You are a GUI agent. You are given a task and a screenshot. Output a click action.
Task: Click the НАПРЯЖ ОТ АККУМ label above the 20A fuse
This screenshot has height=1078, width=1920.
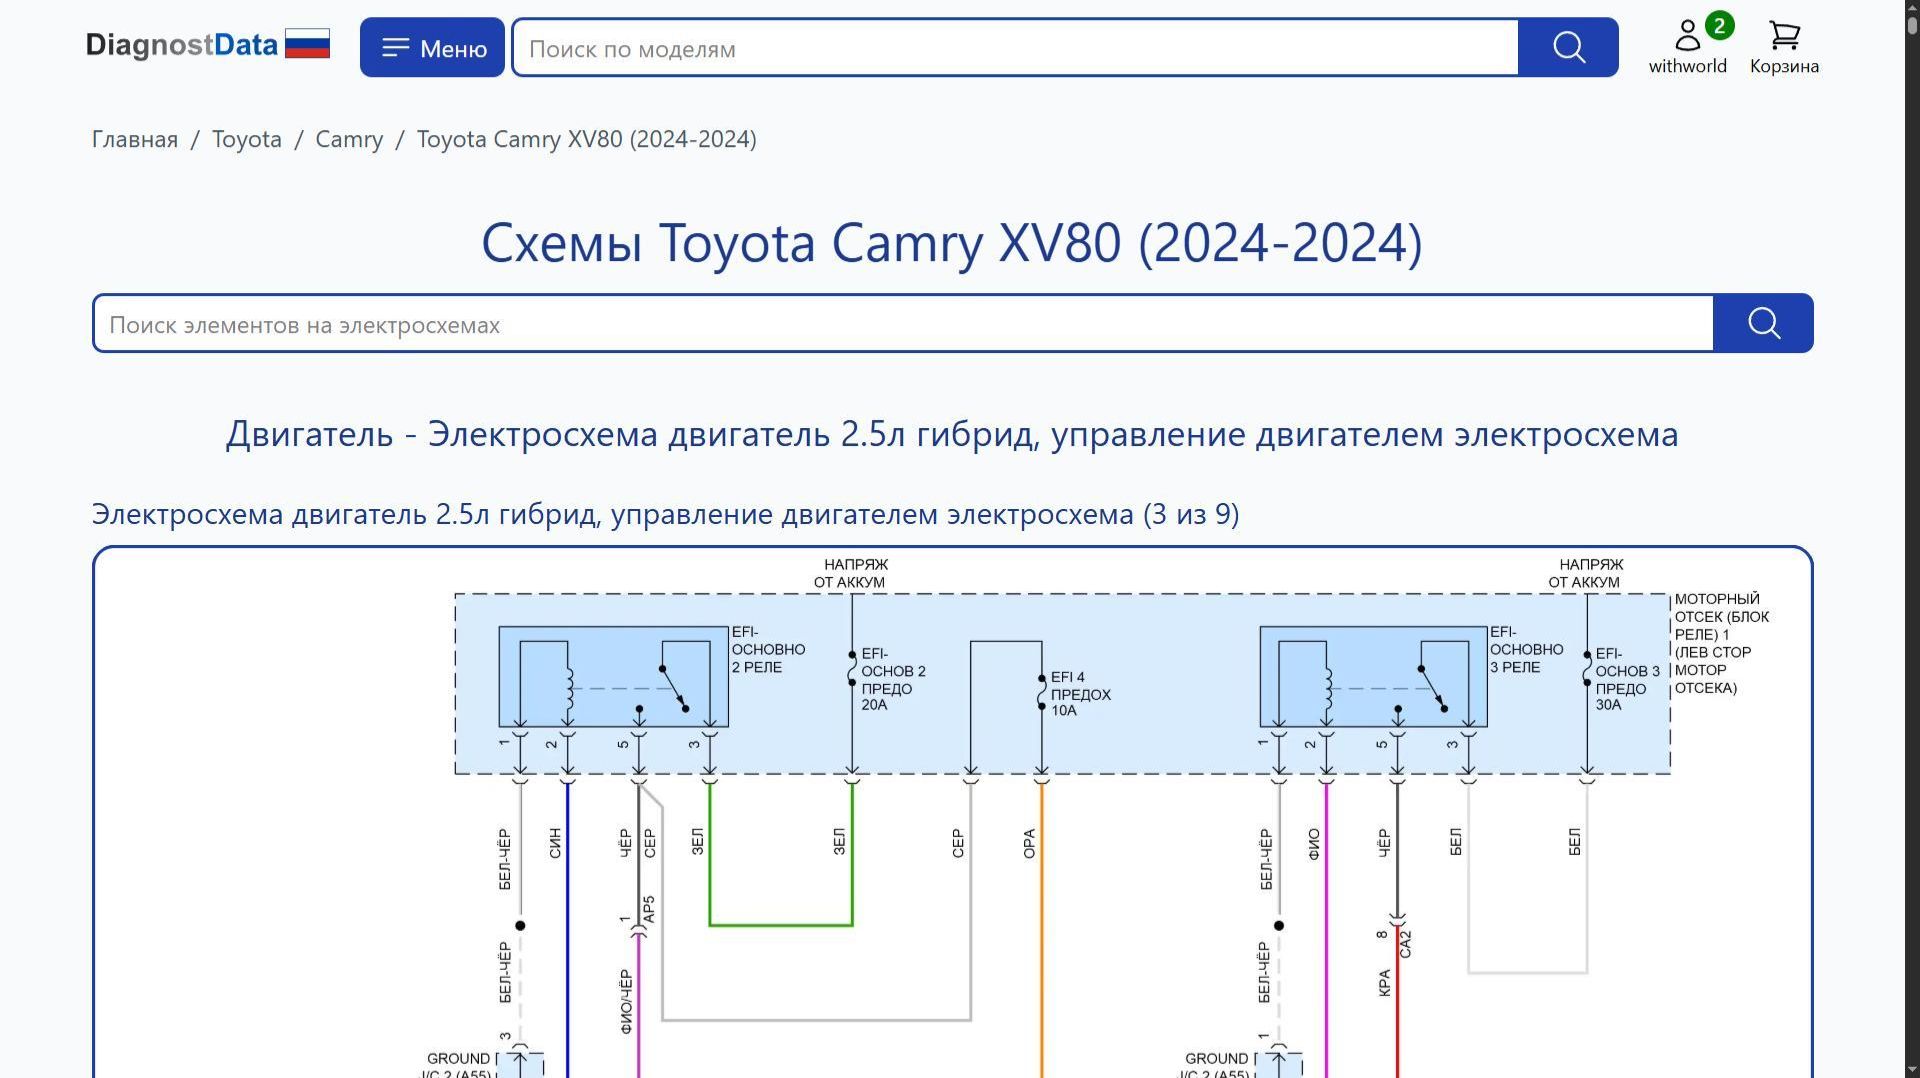[x=851, y=573]
